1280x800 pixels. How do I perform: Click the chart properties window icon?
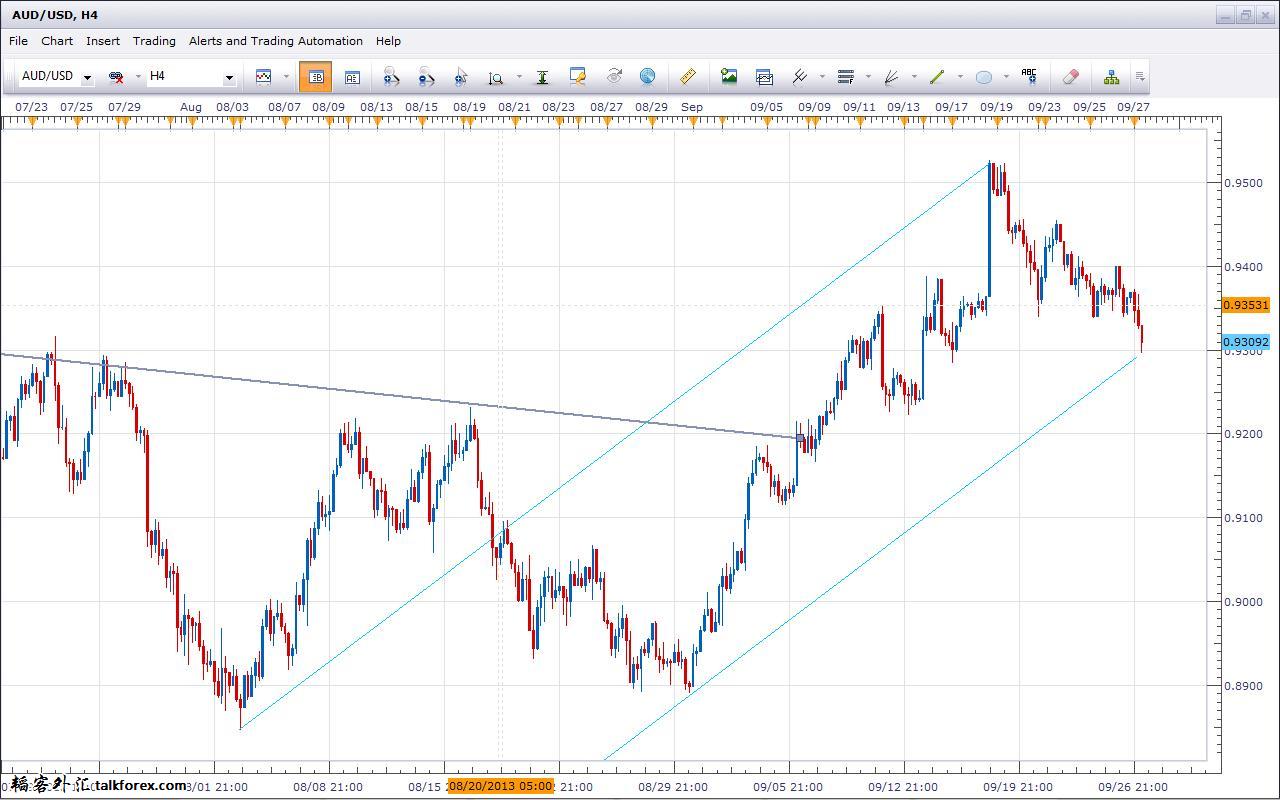(577, 77)
